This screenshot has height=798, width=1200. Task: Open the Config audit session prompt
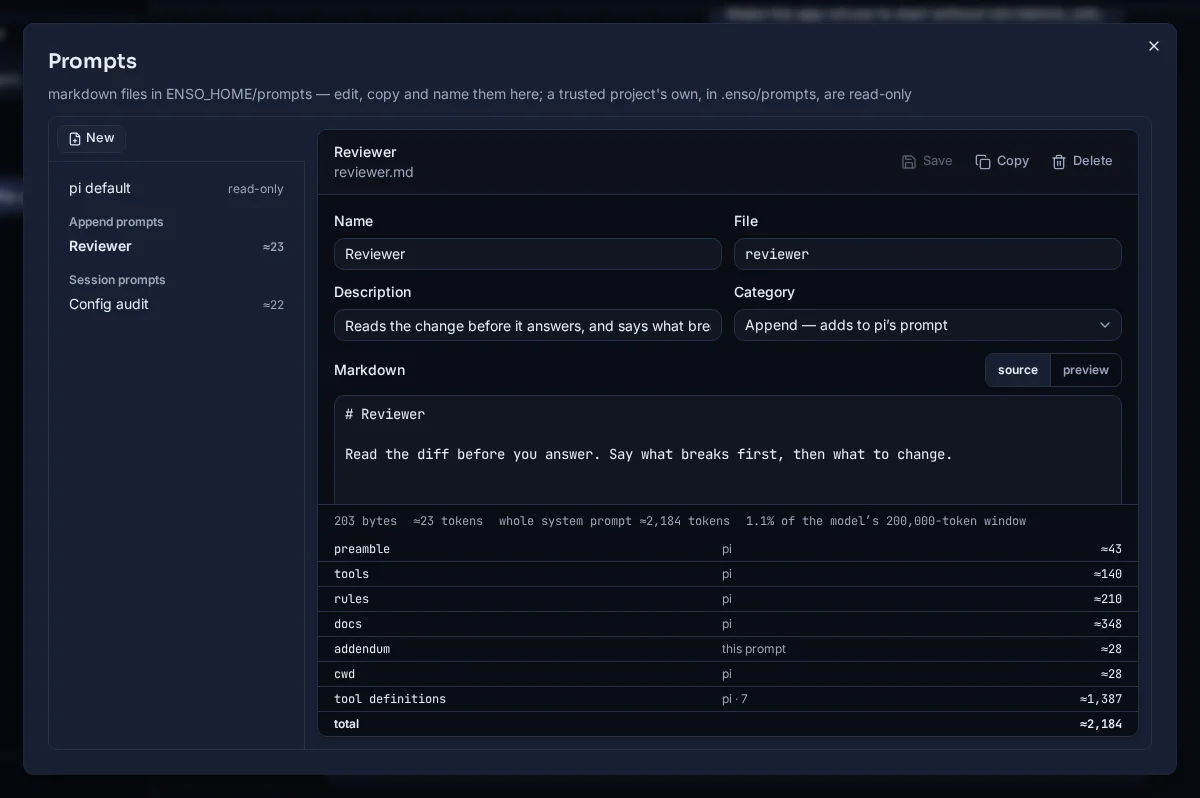(176, 305)
